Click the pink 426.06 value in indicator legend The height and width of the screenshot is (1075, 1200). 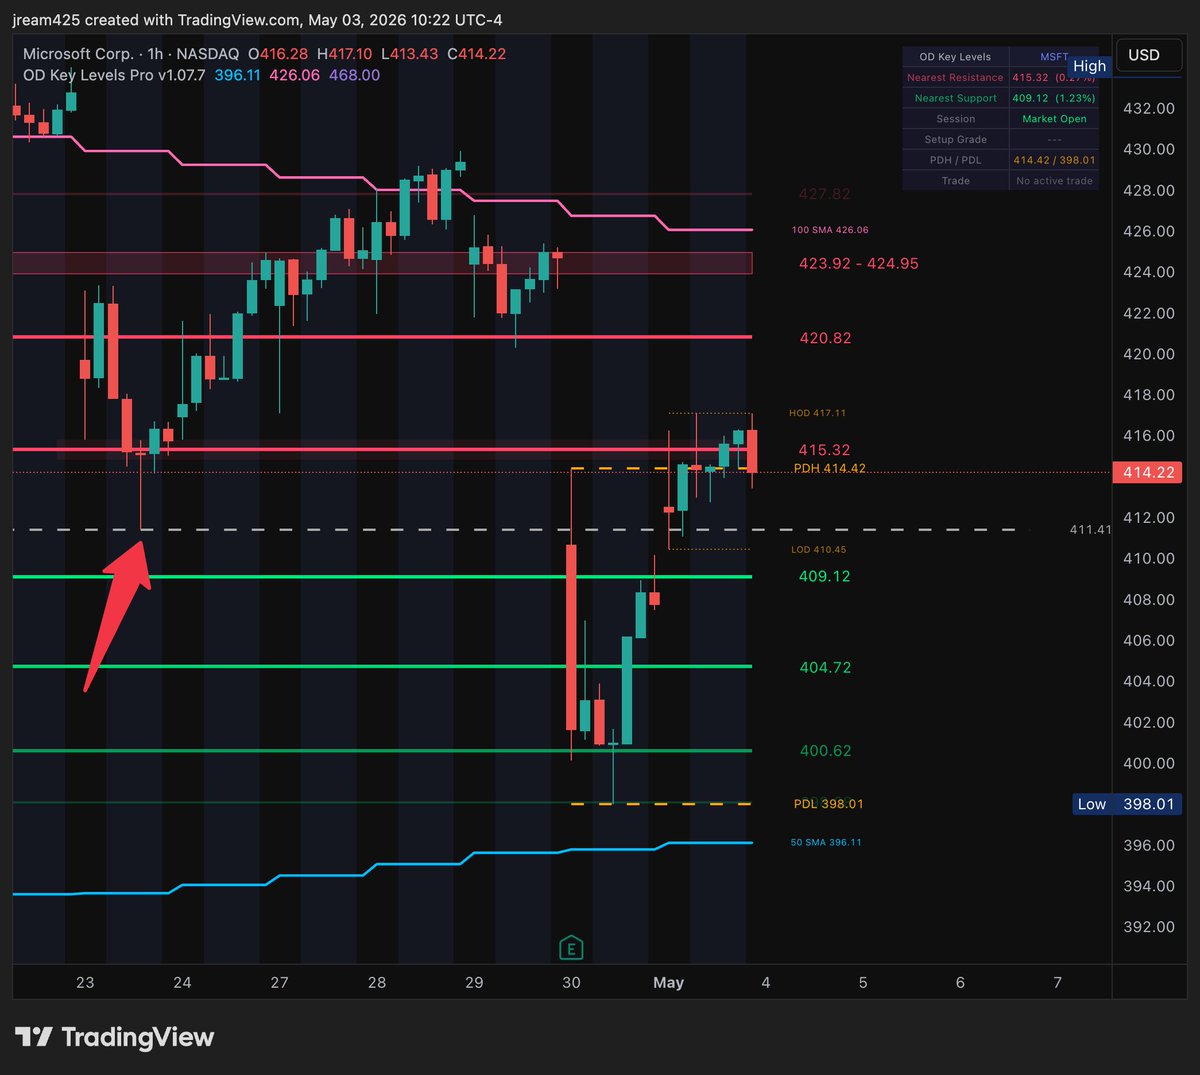coord(295,75)
